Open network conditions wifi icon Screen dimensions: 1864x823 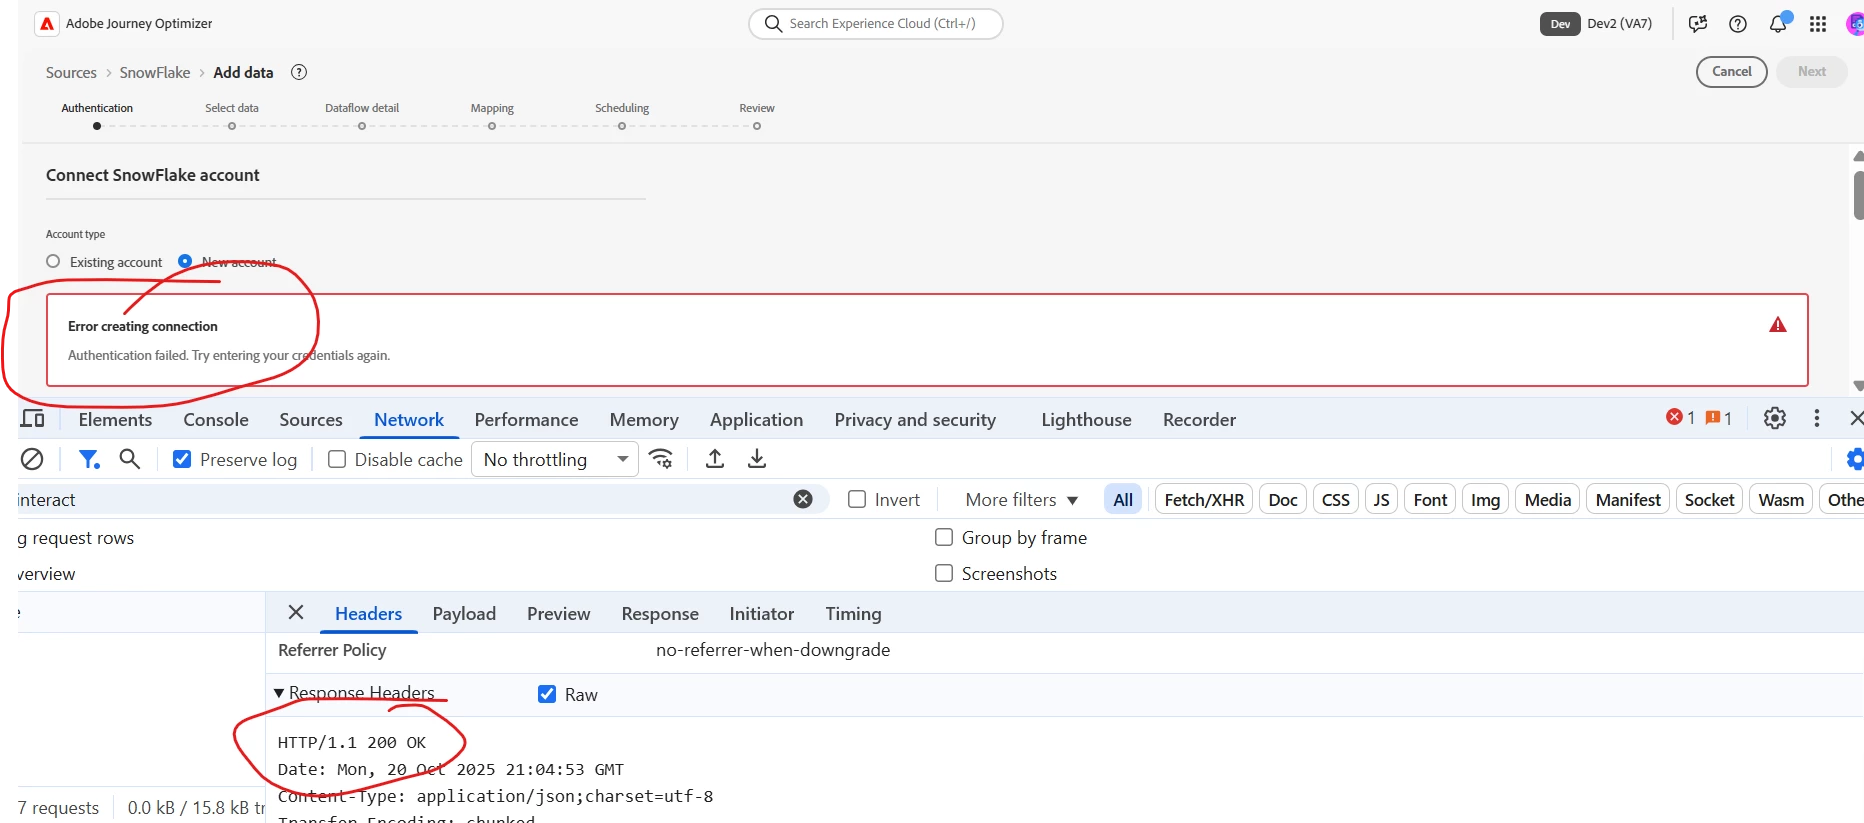point(661,459)
